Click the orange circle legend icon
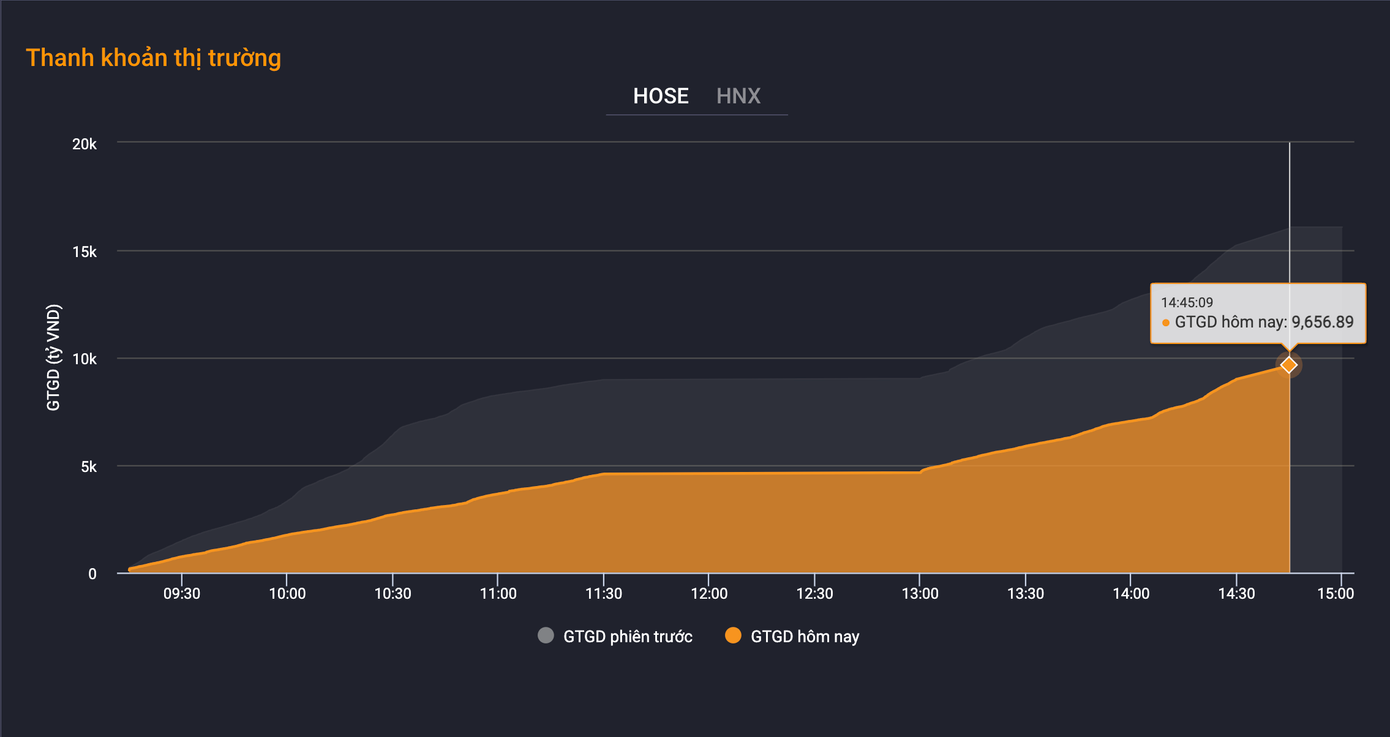This screenshot has width=1390, height=737. click(733, 636)
